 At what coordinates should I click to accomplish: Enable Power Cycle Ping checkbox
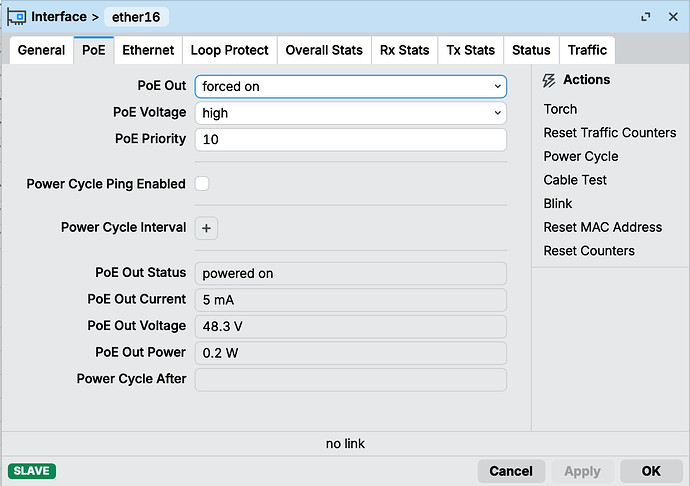(x=202, y=184)
